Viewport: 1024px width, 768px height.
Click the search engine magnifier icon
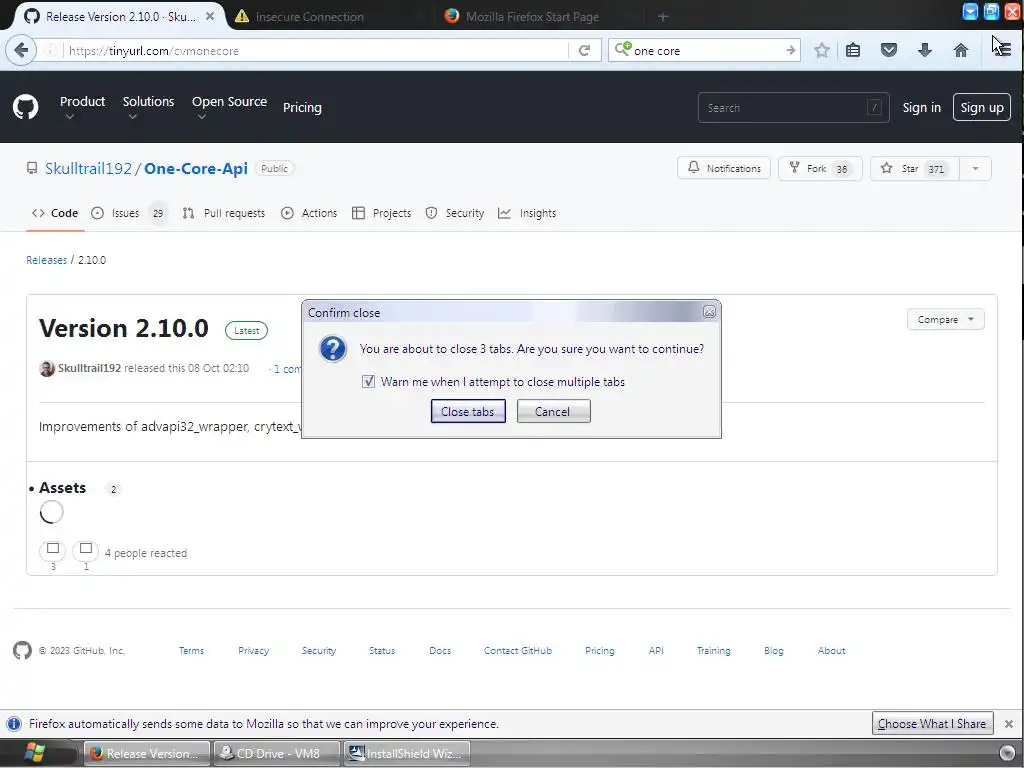tap(623, 49)
